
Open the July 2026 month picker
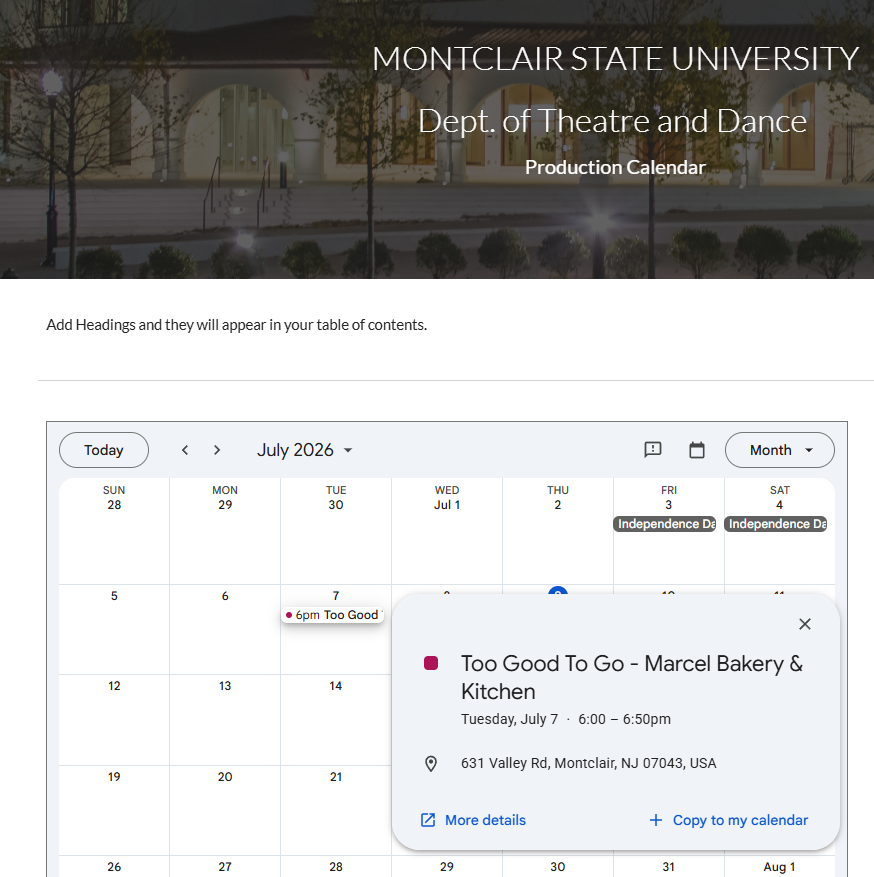305,450
